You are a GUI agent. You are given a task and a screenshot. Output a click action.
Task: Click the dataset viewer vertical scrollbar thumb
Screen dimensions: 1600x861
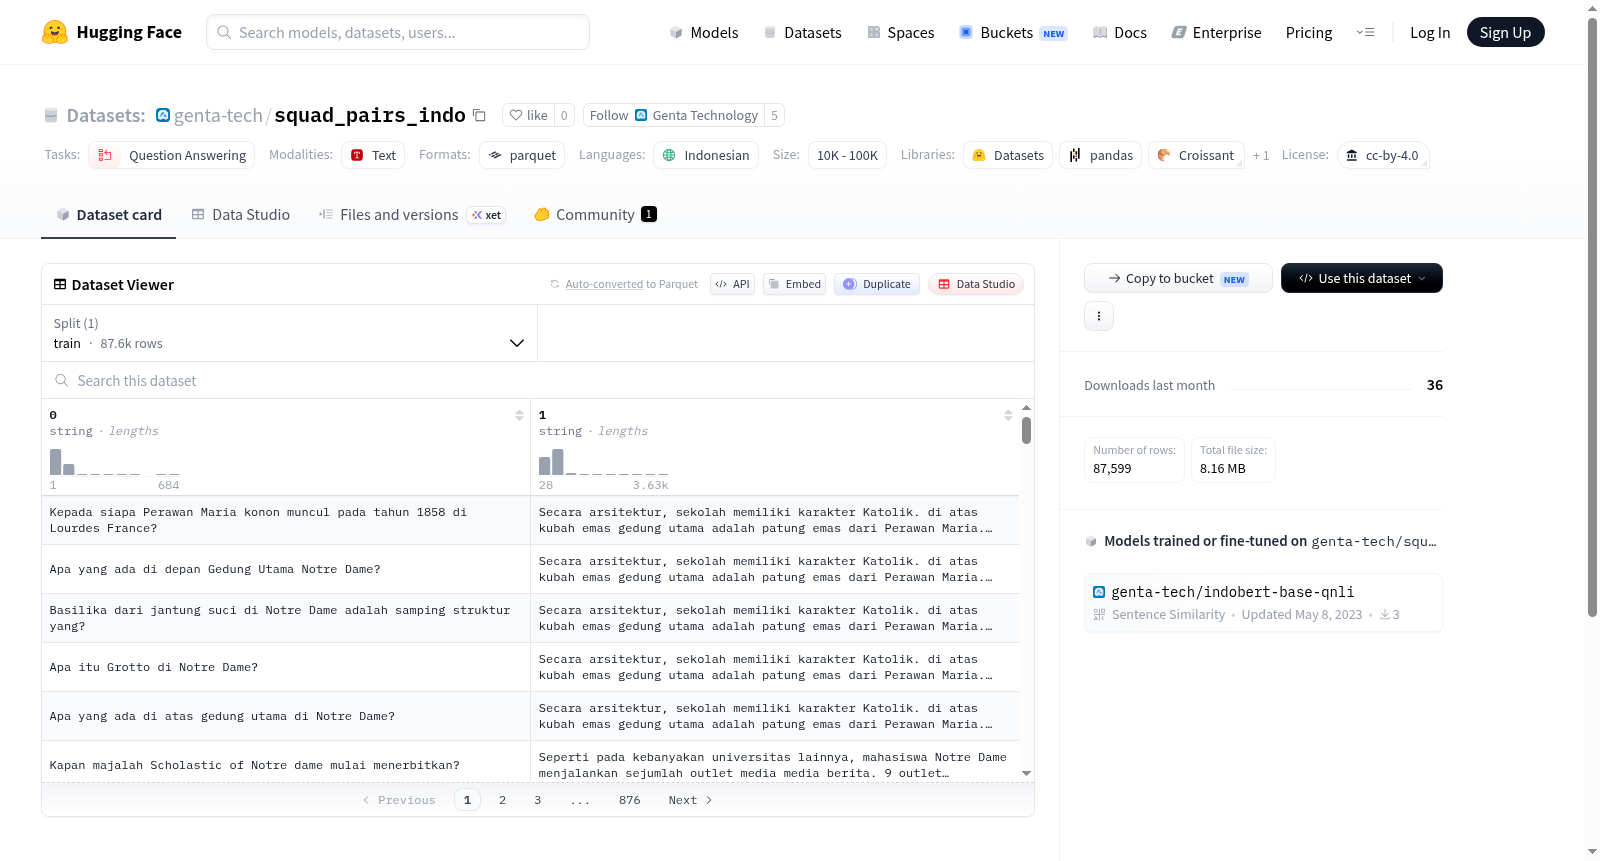[1026, 431]
